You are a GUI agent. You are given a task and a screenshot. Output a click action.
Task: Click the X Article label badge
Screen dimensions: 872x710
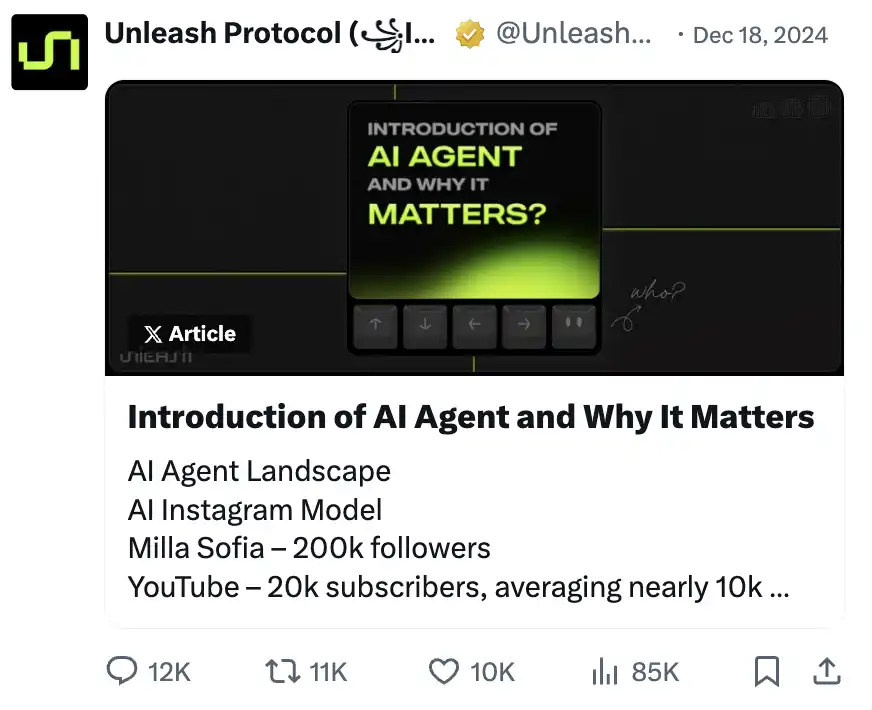(x=190, y=334)
